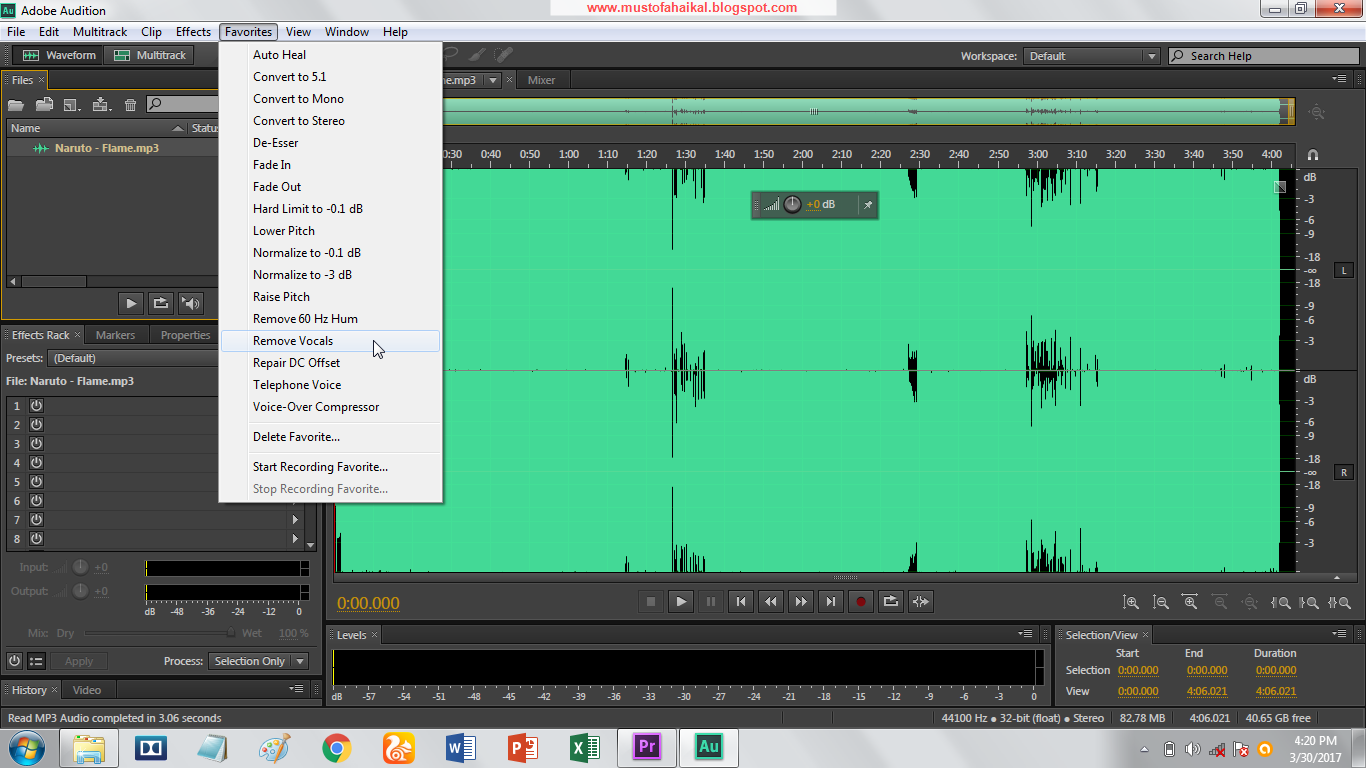This screenshot has width=1366, height=768.
Task: Click the volume knob in the floating HUD
Action: click(792, 205)
